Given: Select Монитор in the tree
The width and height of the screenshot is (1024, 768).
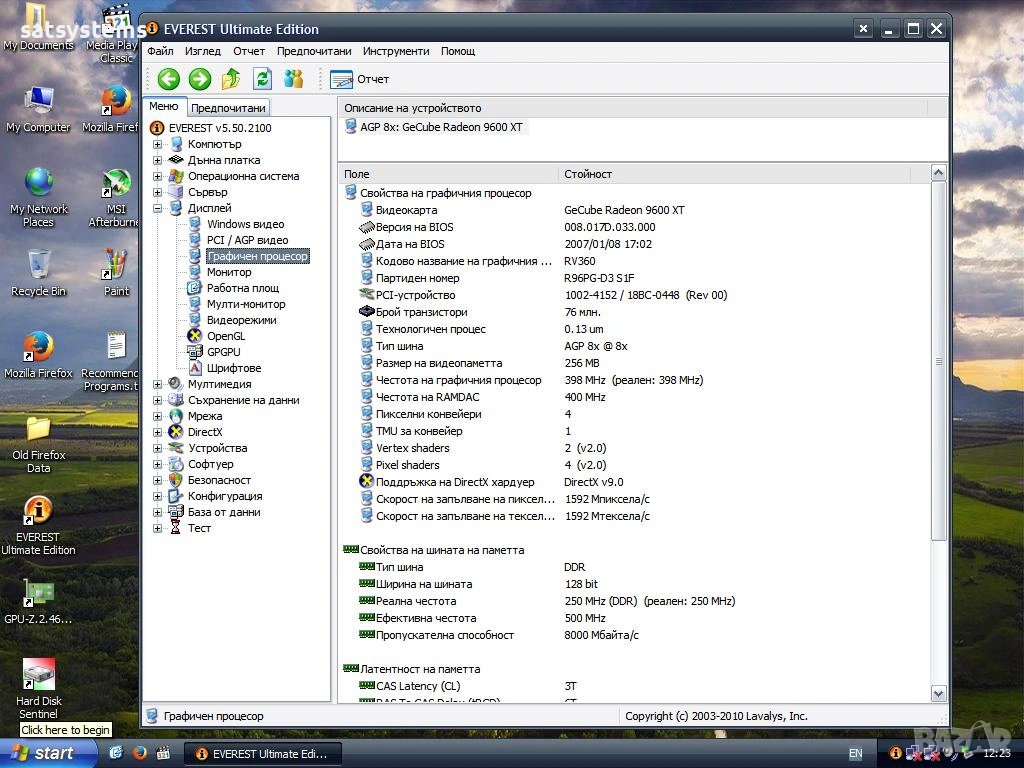Looking at the screenshot, I should point(229,272).
